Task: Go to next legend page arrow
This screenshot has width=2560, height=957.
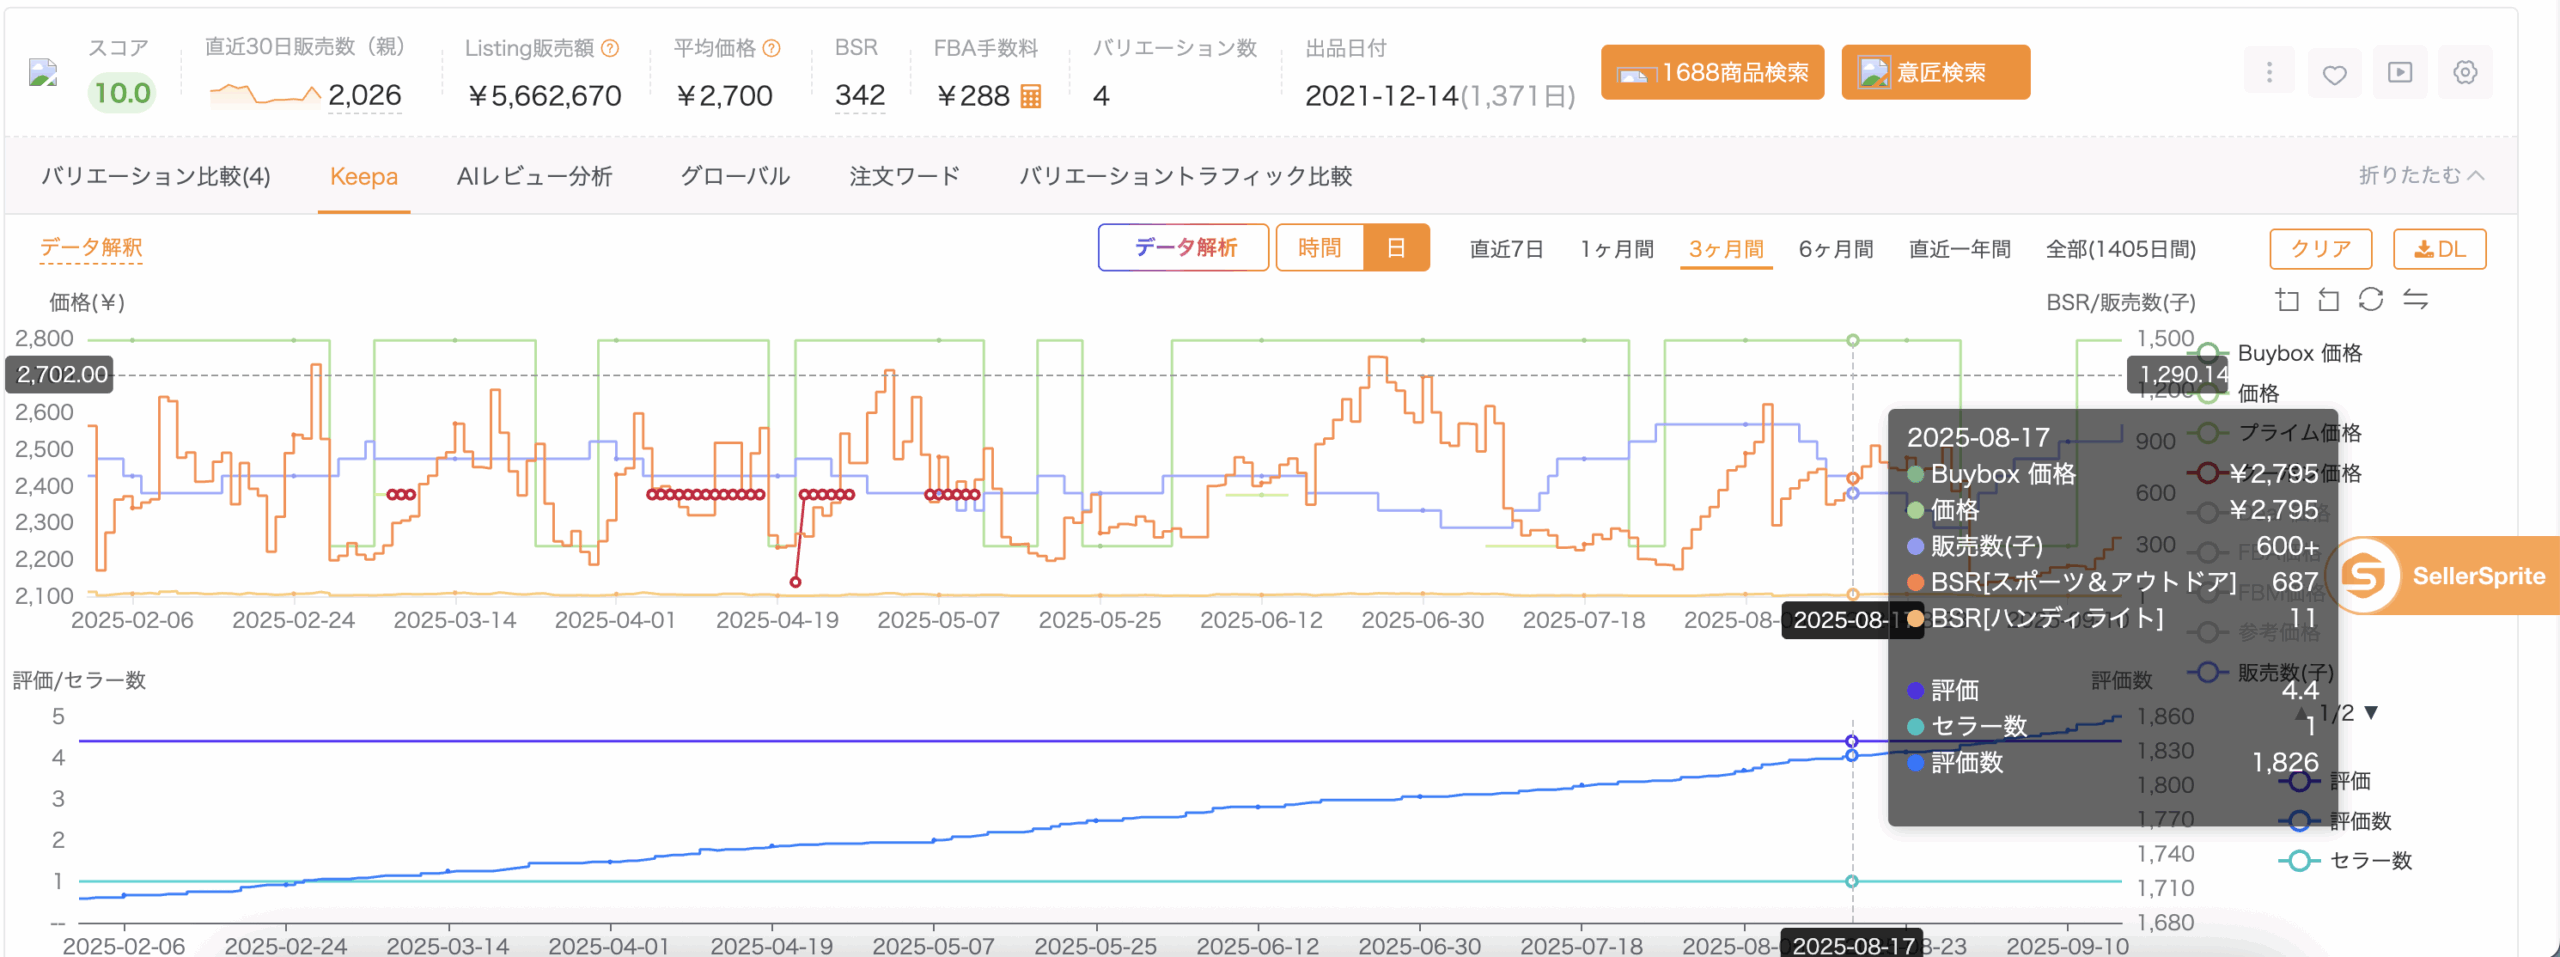Action: click(2371, 713)
